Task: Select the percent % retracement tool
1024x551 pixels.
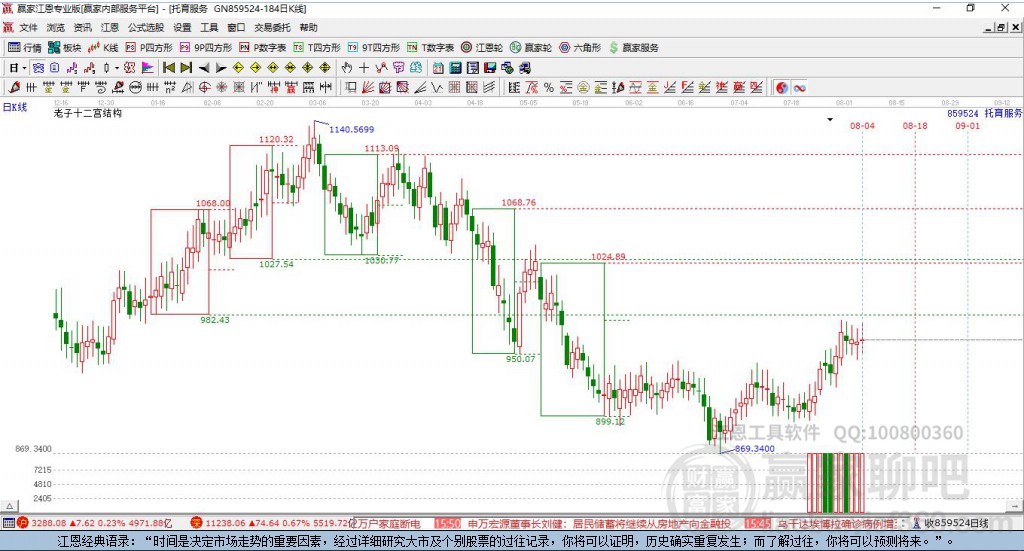Action: click(x=549, y=87)
